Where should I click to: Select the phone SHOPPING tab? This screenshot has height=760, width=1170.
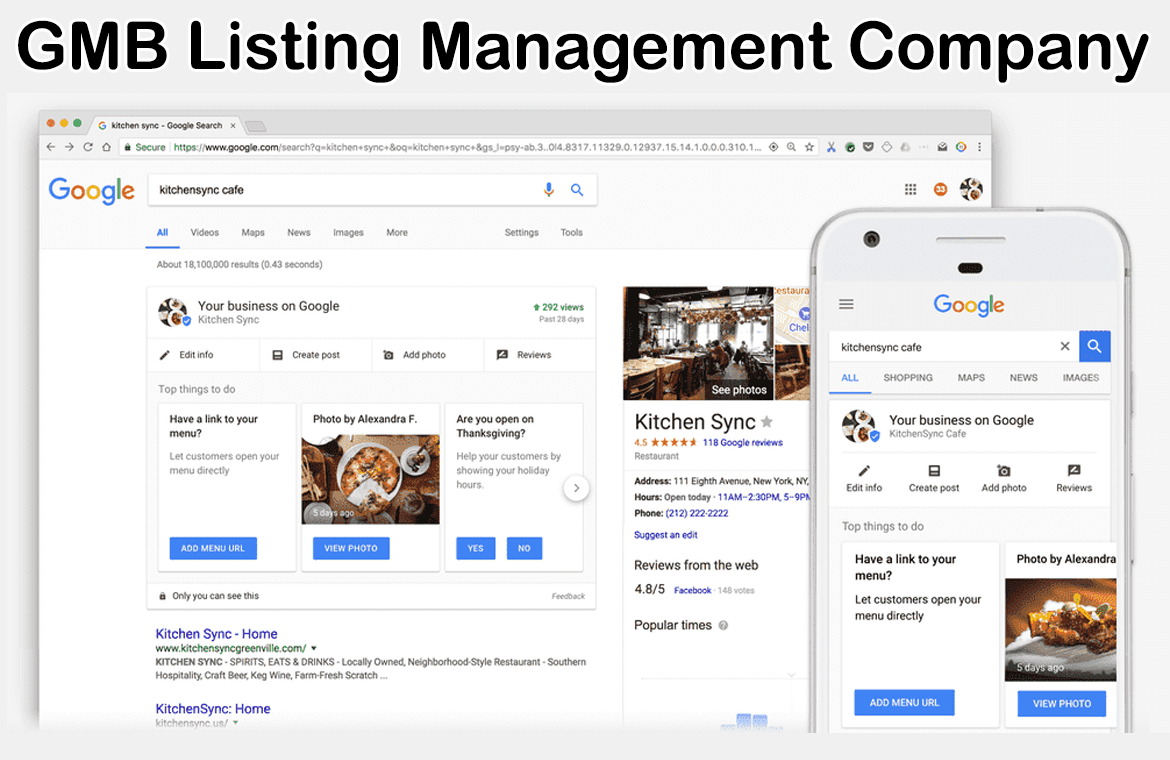click(908, 377)
